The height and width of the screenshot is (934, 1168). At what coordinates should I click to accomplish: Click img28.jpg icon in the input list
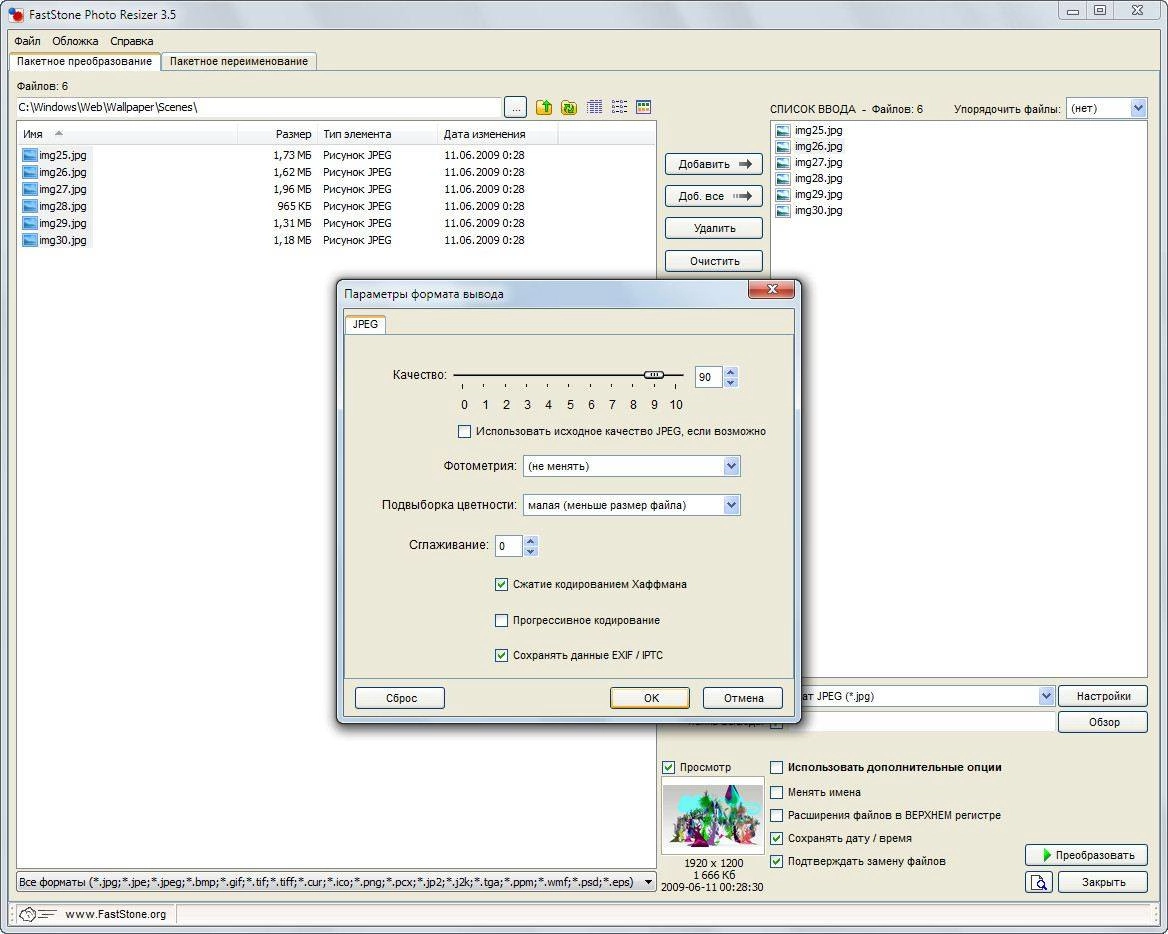(x=783, y=179)
